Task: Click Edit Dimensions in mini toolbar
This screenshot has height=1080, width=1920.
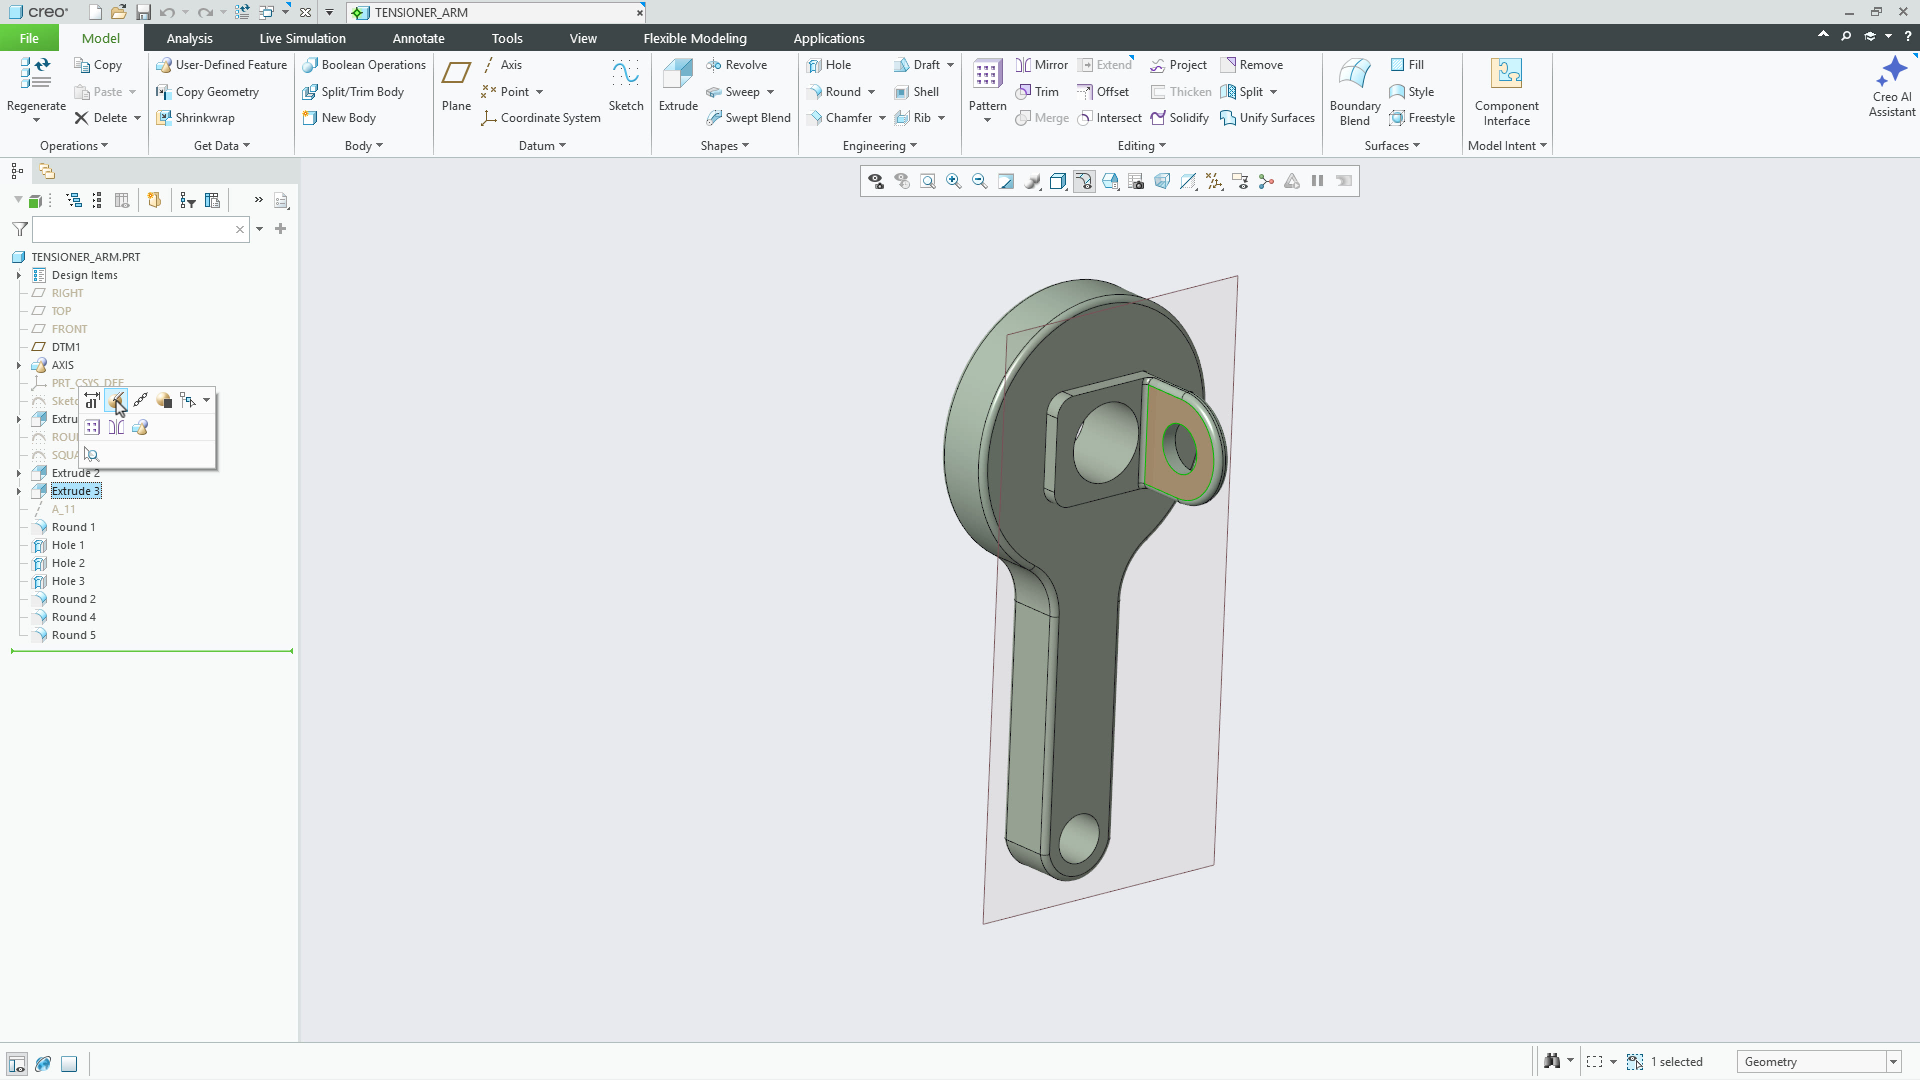Action: pos(92,401)
